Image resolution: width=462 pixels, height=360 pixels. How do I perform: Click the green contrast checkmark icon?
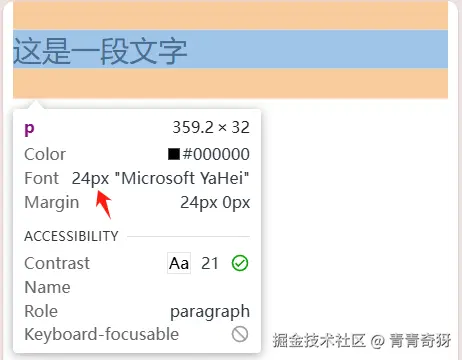tap(240, 263)
